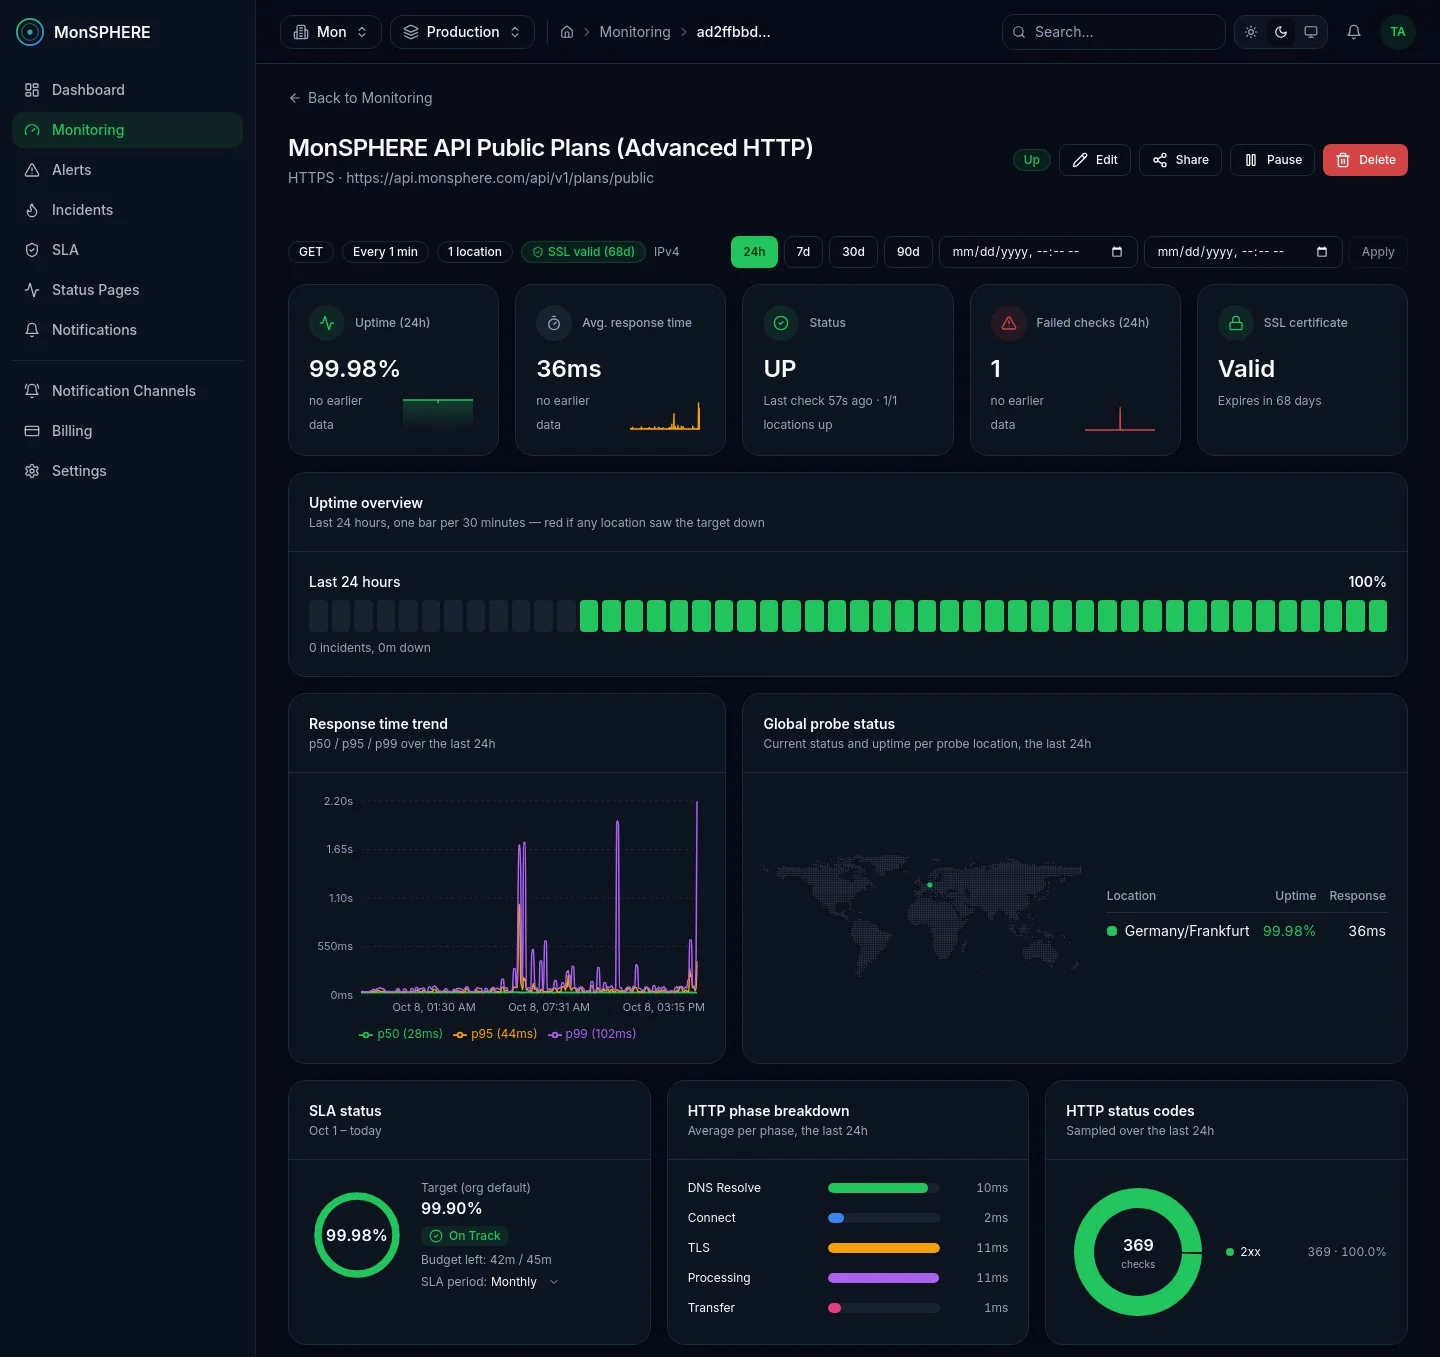
Task: Click the home breadcrumb icon
Action: (567, 32)
